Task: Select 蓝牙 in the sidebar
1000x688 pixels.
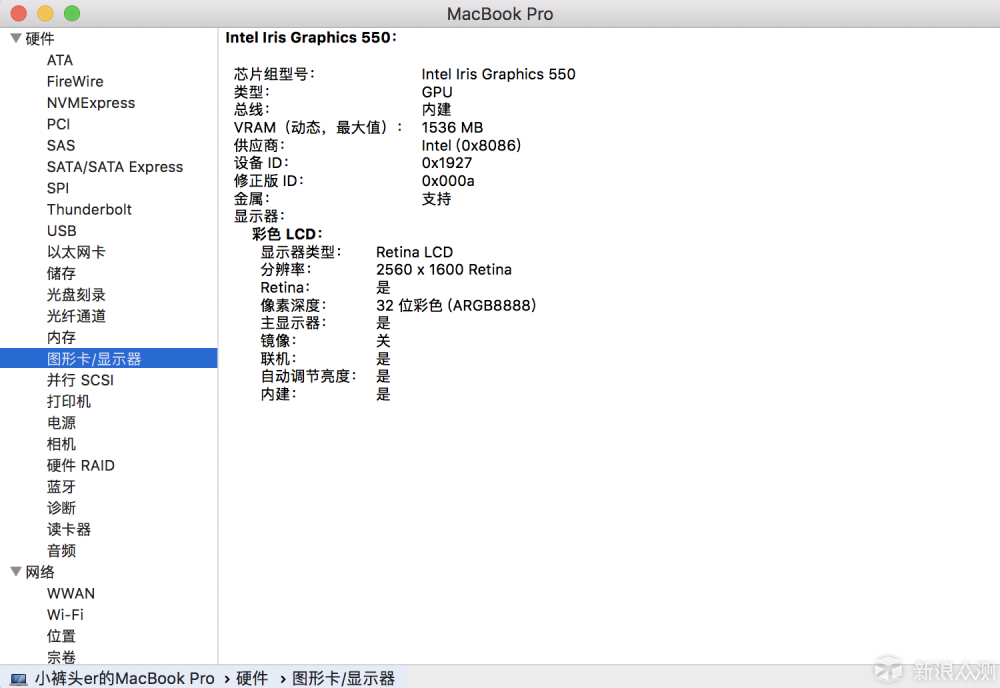Action: 61,487
